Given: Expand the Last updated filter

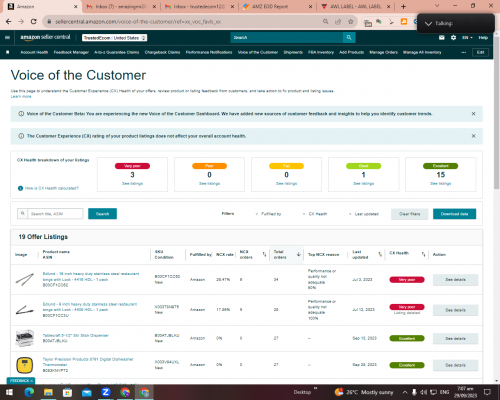Looking at the screenshot, I should coord(364,214).
